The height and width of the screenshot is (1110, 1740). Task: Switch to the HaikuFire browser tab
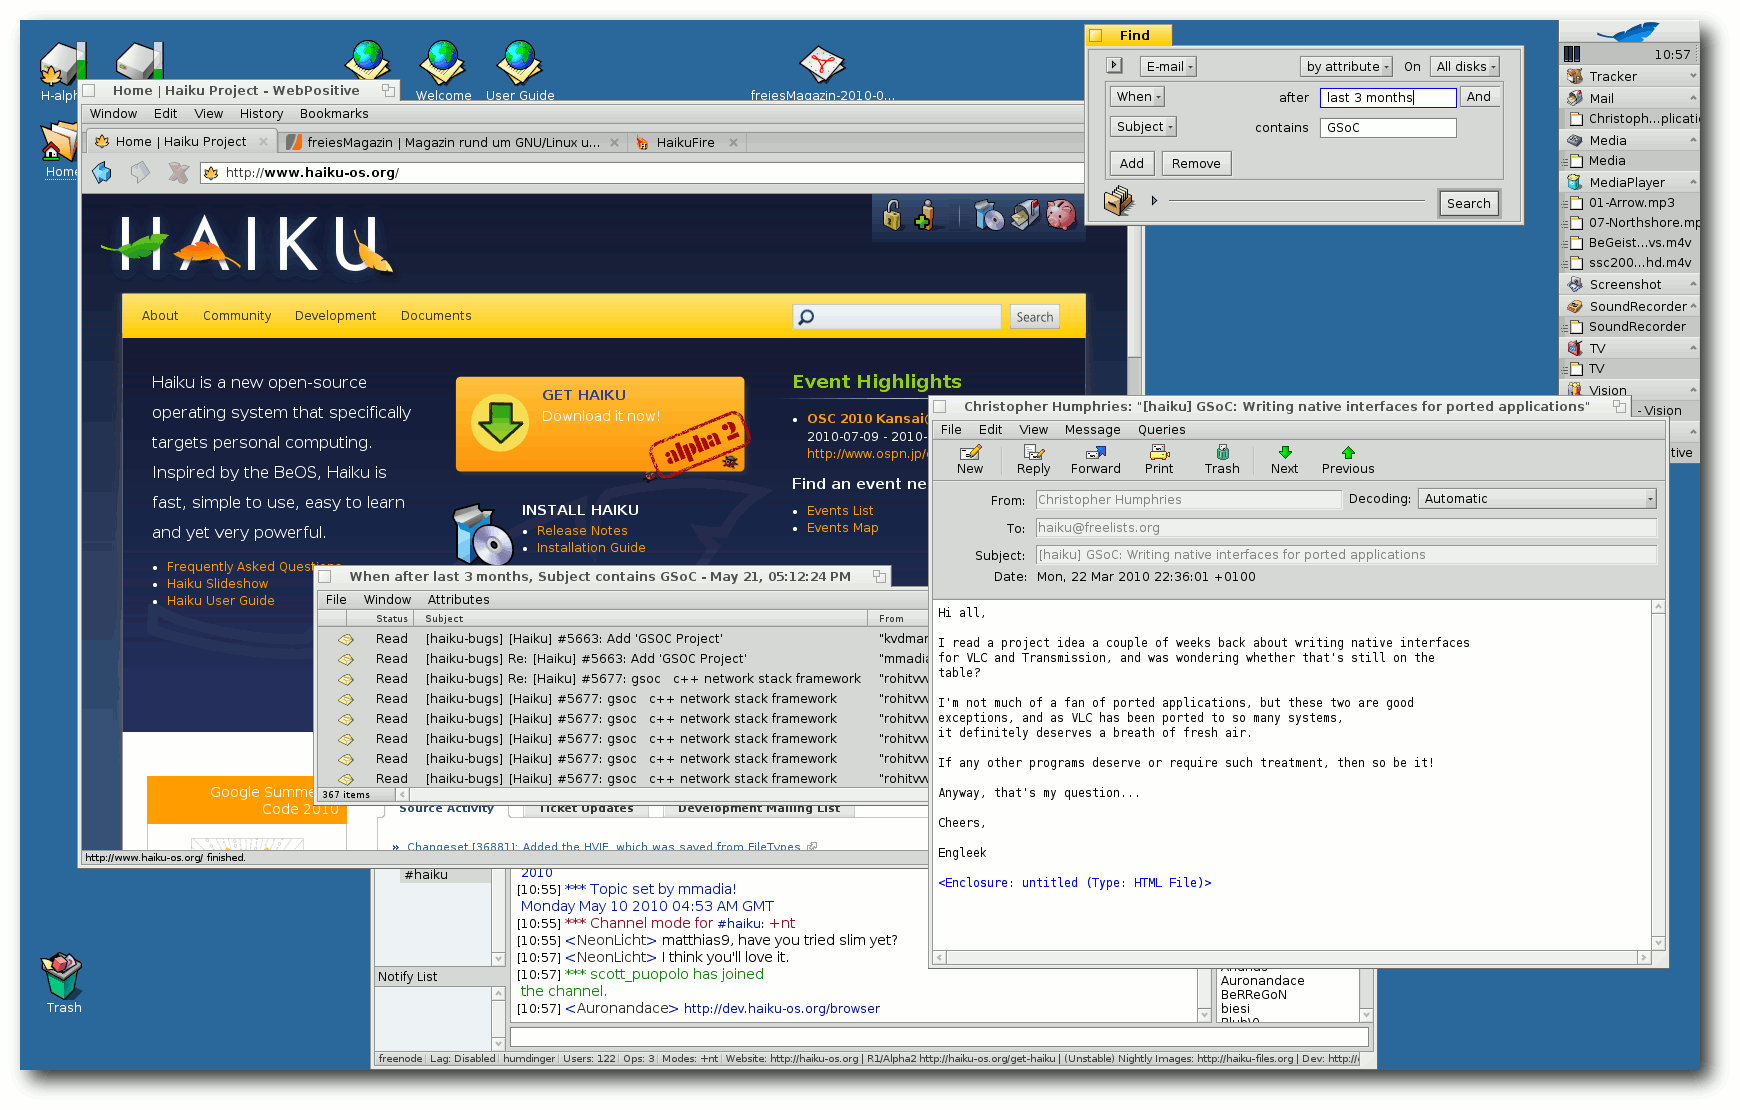click(x=685, y=143)
